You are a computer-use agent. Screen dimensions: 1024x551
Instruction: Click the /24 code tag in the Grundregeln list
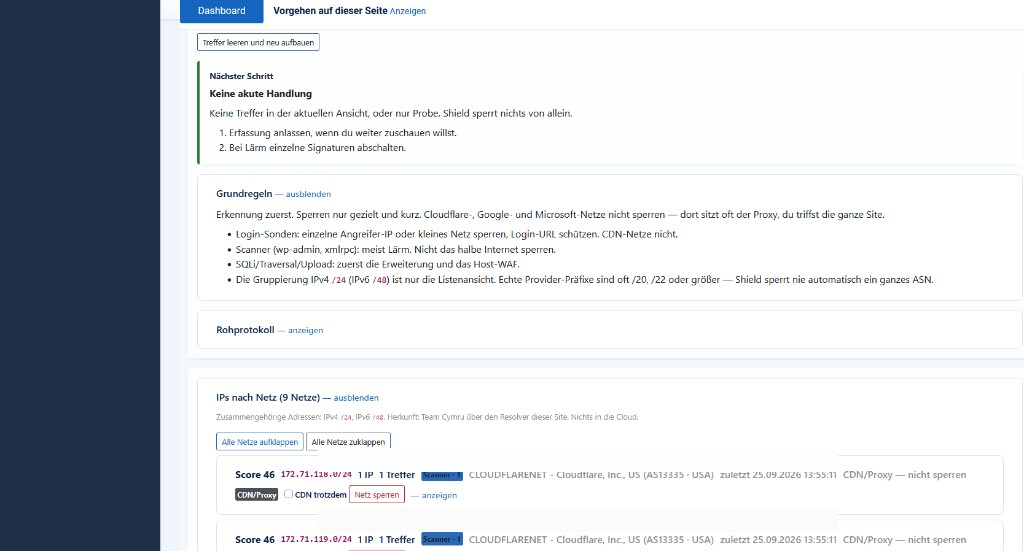click(x=339, y=280)
